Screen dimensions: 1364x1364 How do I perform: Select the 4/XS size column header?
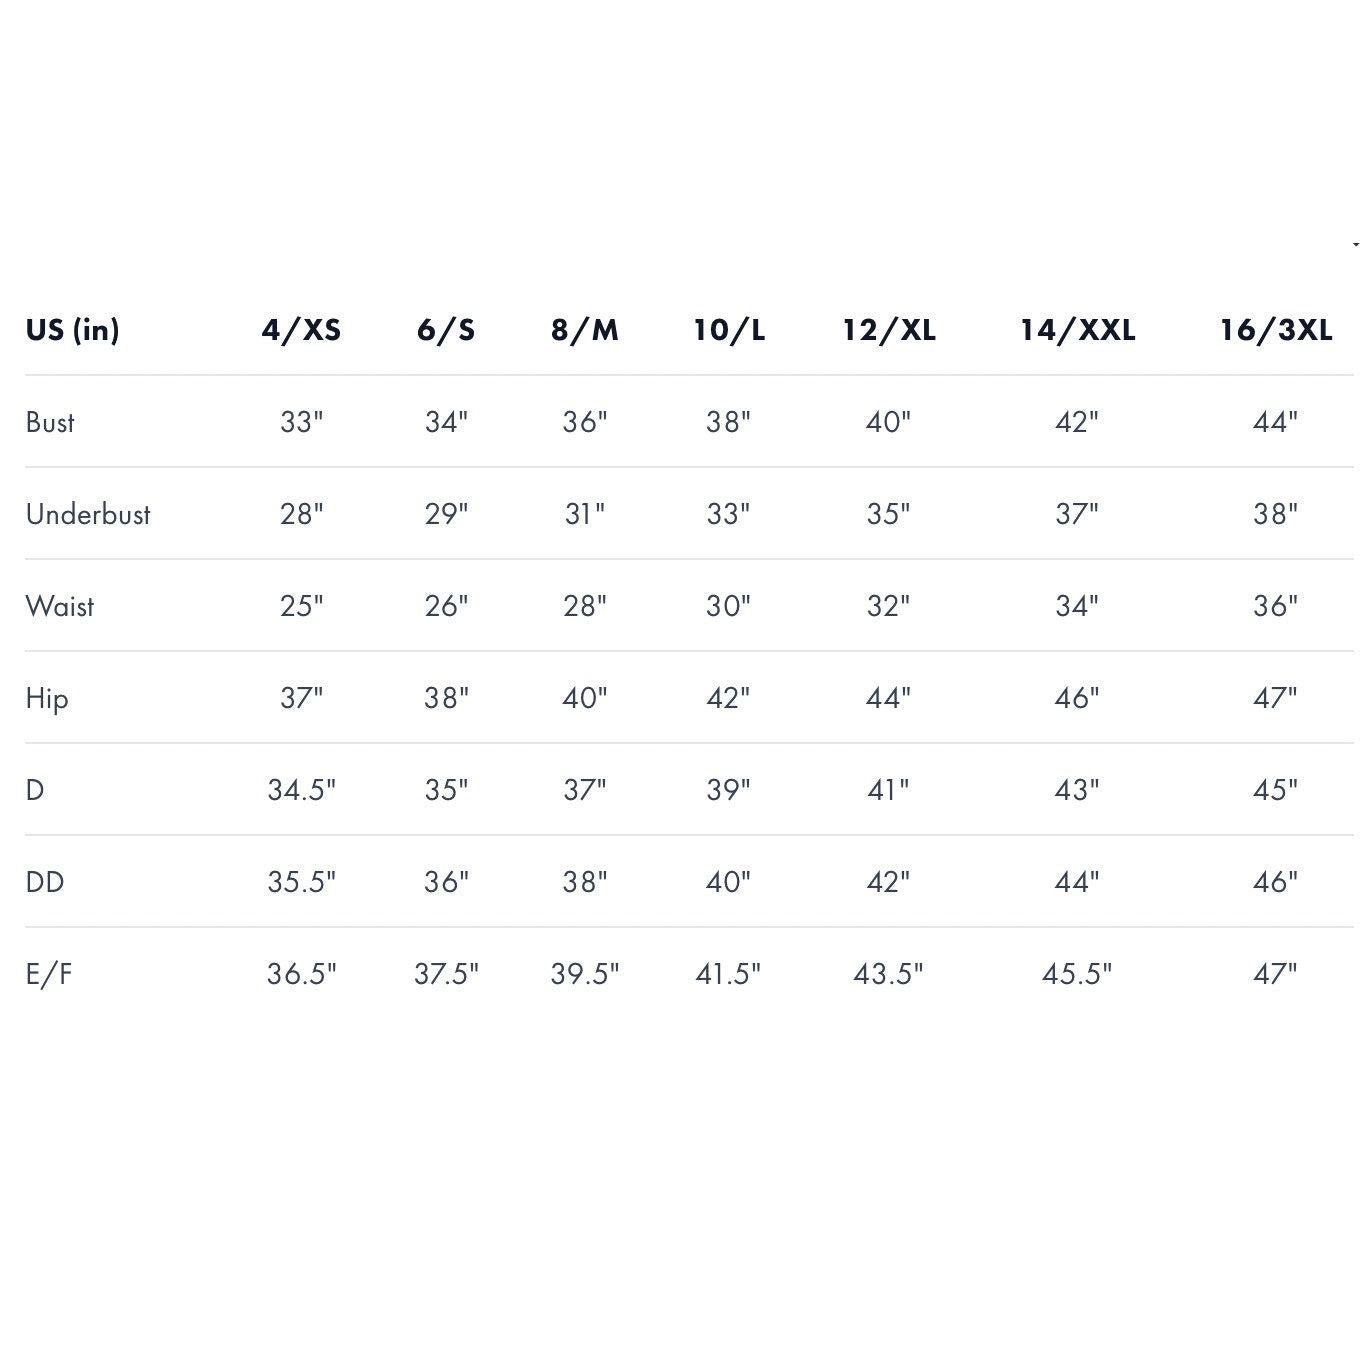pos(301,330)
